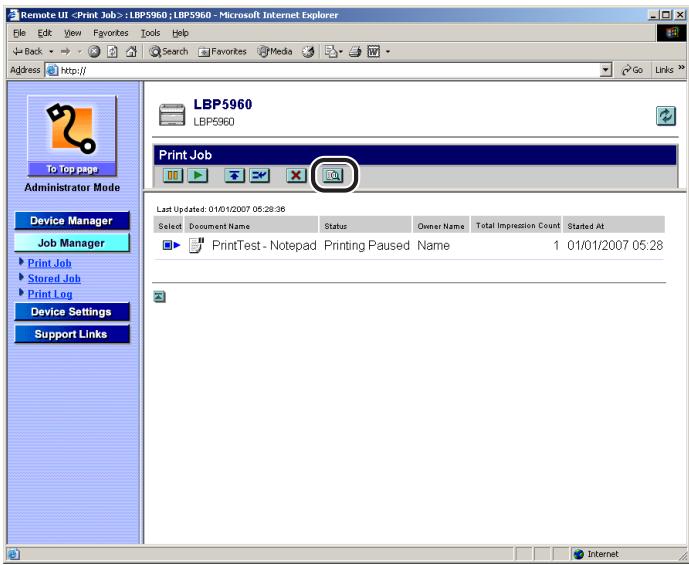Open the Device Settings section
The width and height of the screenshot is (689, 565).
pos(72,312)
